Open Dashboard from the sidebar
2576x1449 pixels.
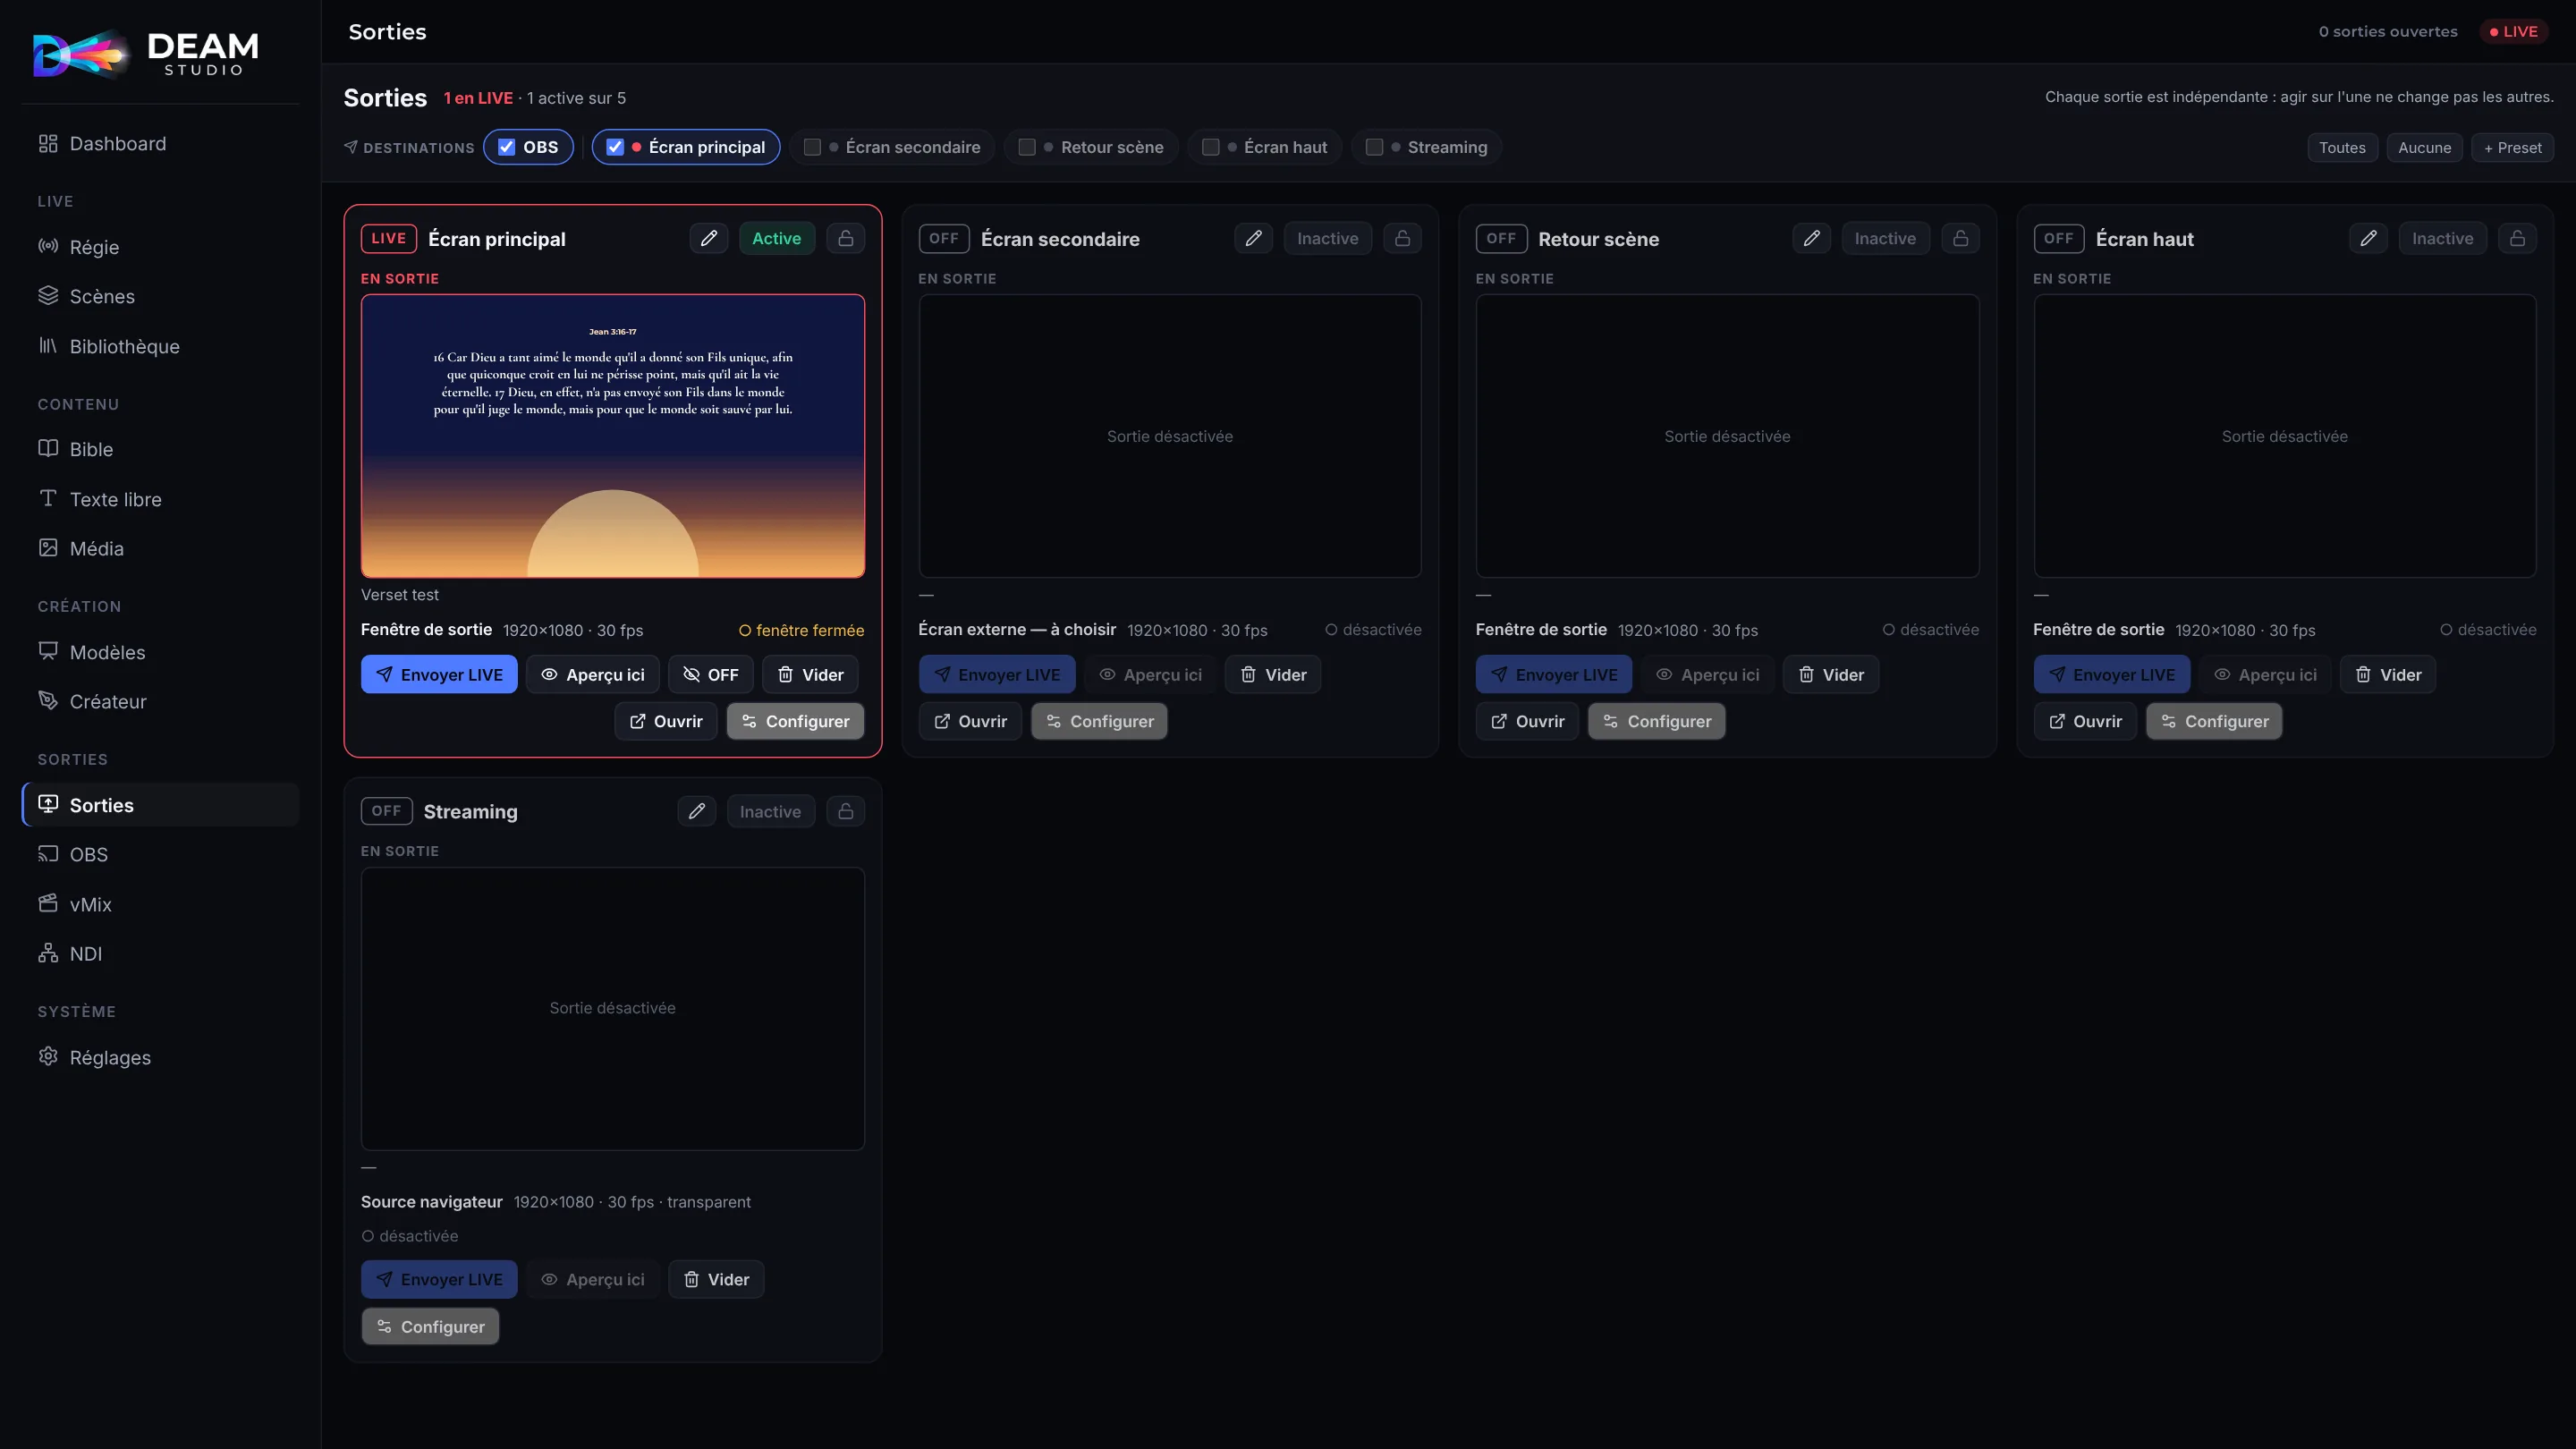pos(160,144)
